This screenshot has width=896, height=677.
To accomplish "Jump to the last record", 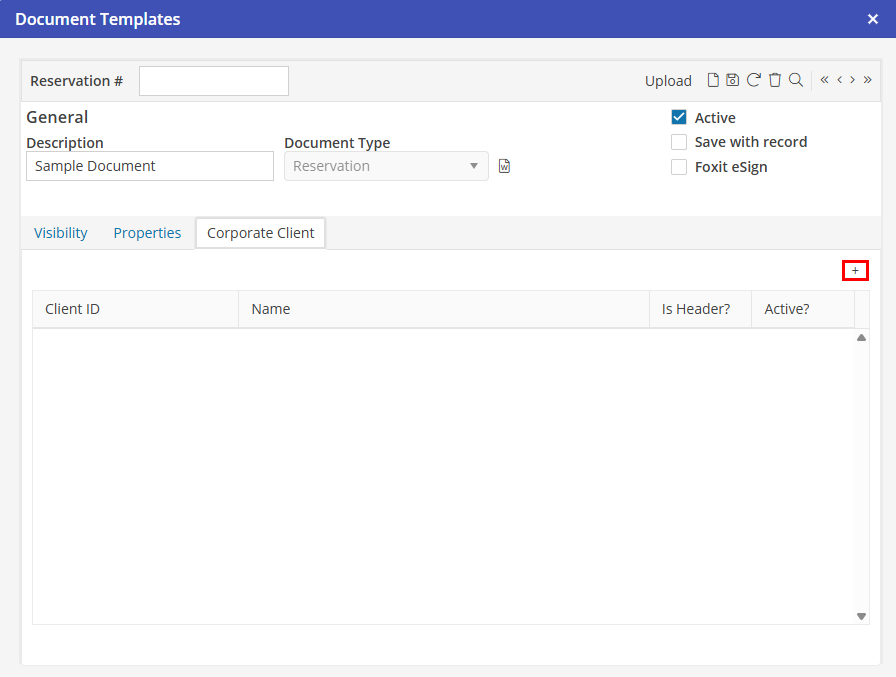I will 867,81.
